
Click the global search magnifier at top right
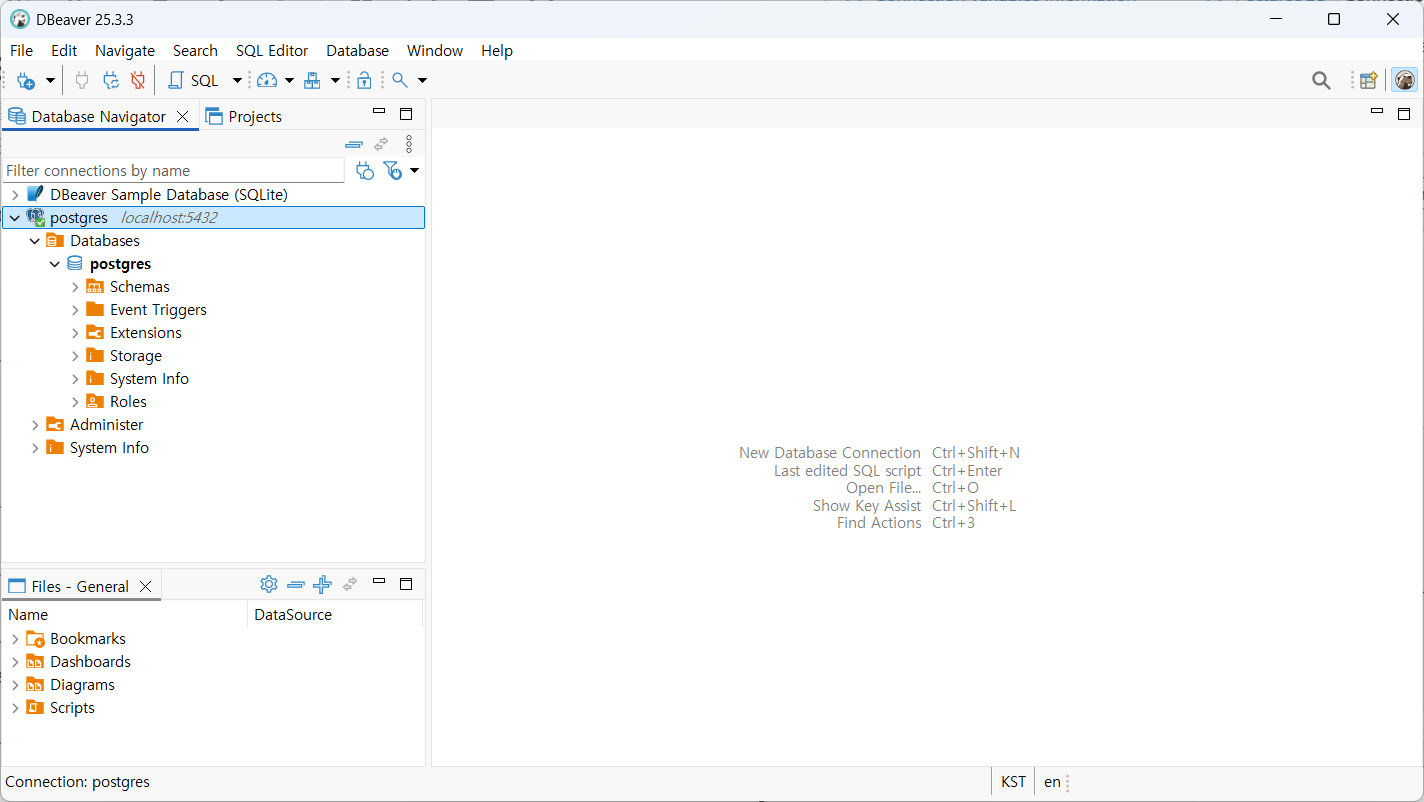point(1321,81)
